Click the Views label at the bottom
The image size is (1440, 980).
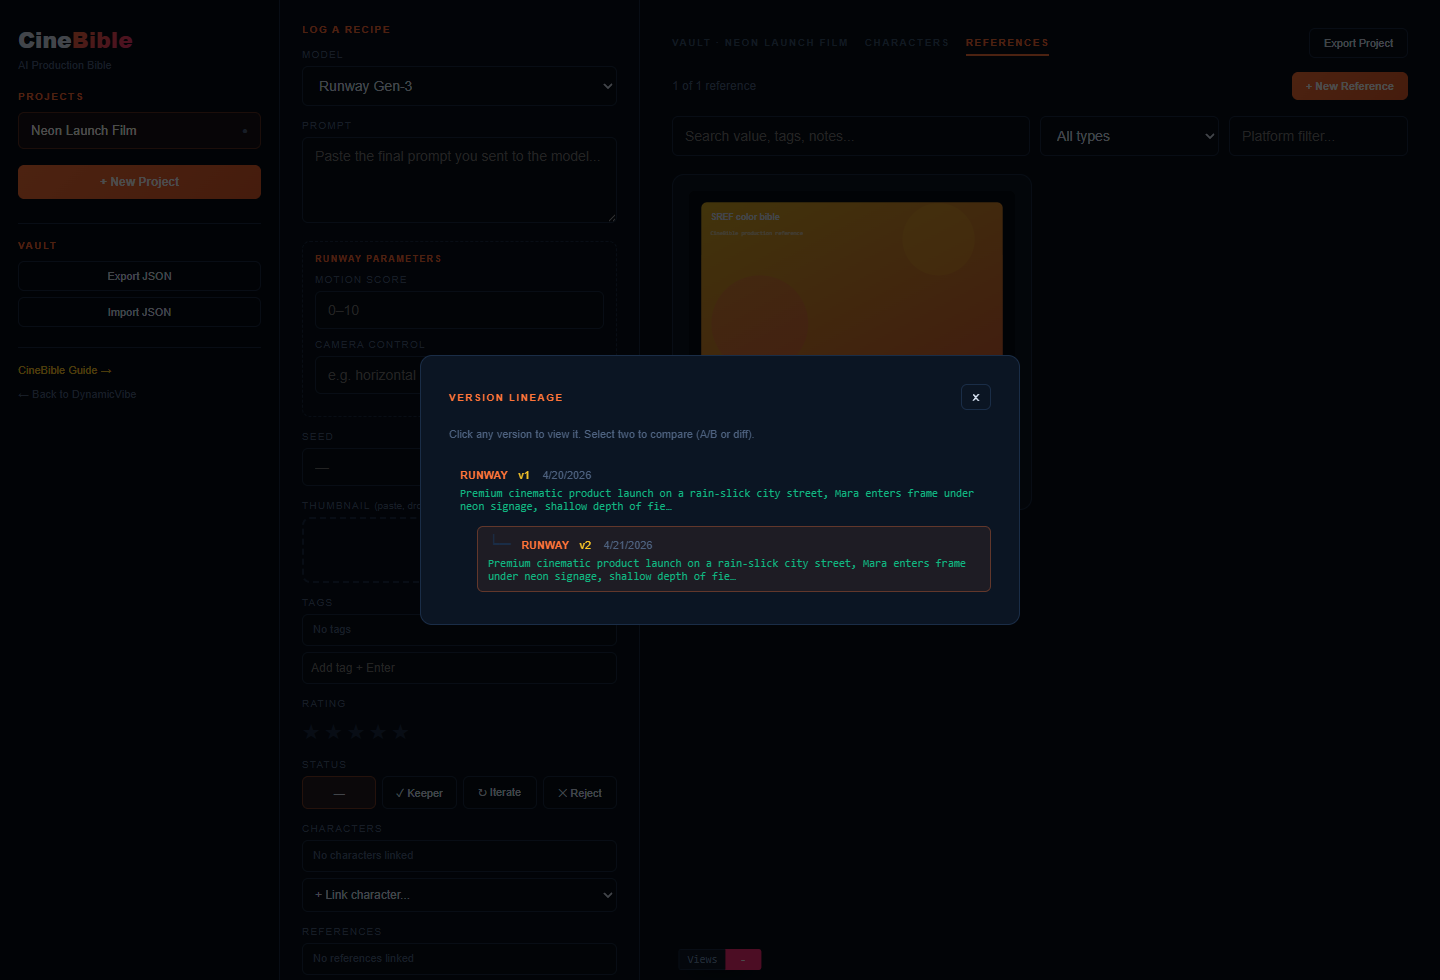pos(702,959)
